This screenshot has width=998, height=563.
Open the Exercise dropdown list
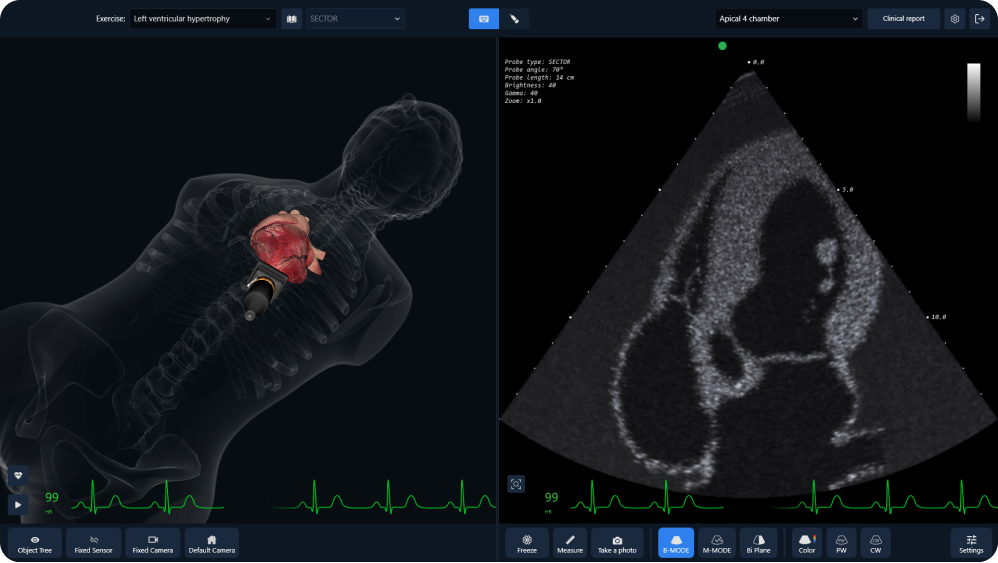click(202, 19)
